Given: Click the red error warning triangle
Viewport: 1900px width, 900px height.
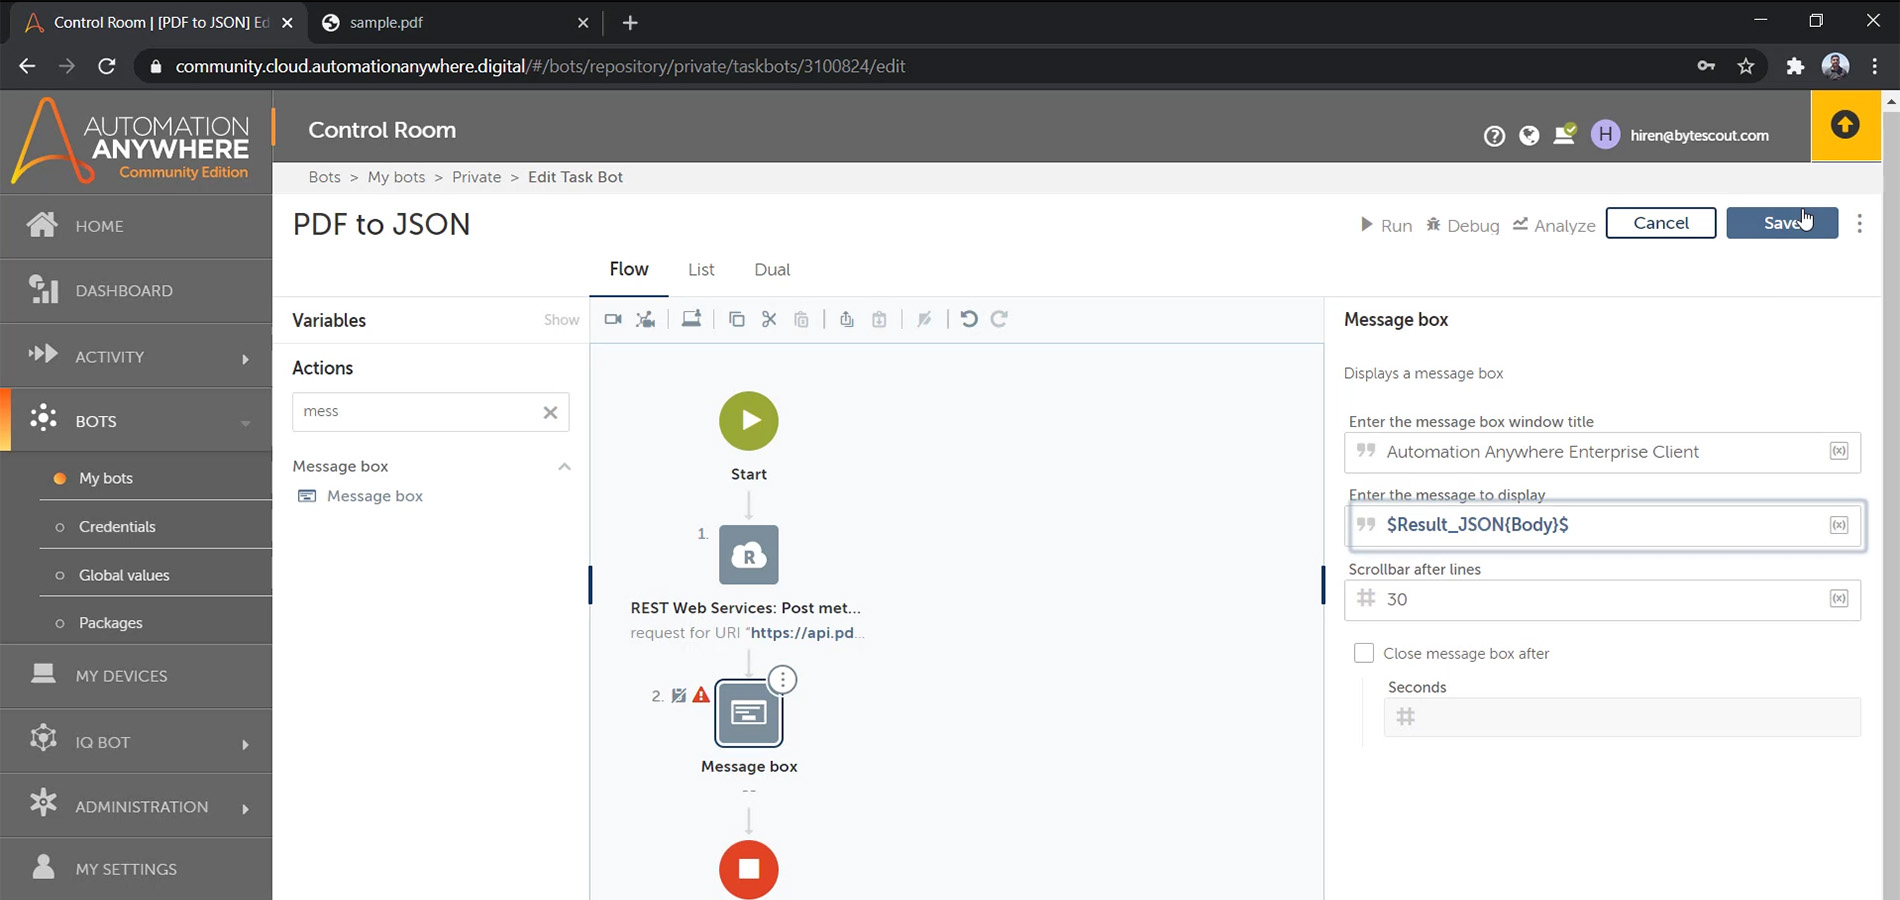Looking at the screenshot, I should [x=701, y=695].
